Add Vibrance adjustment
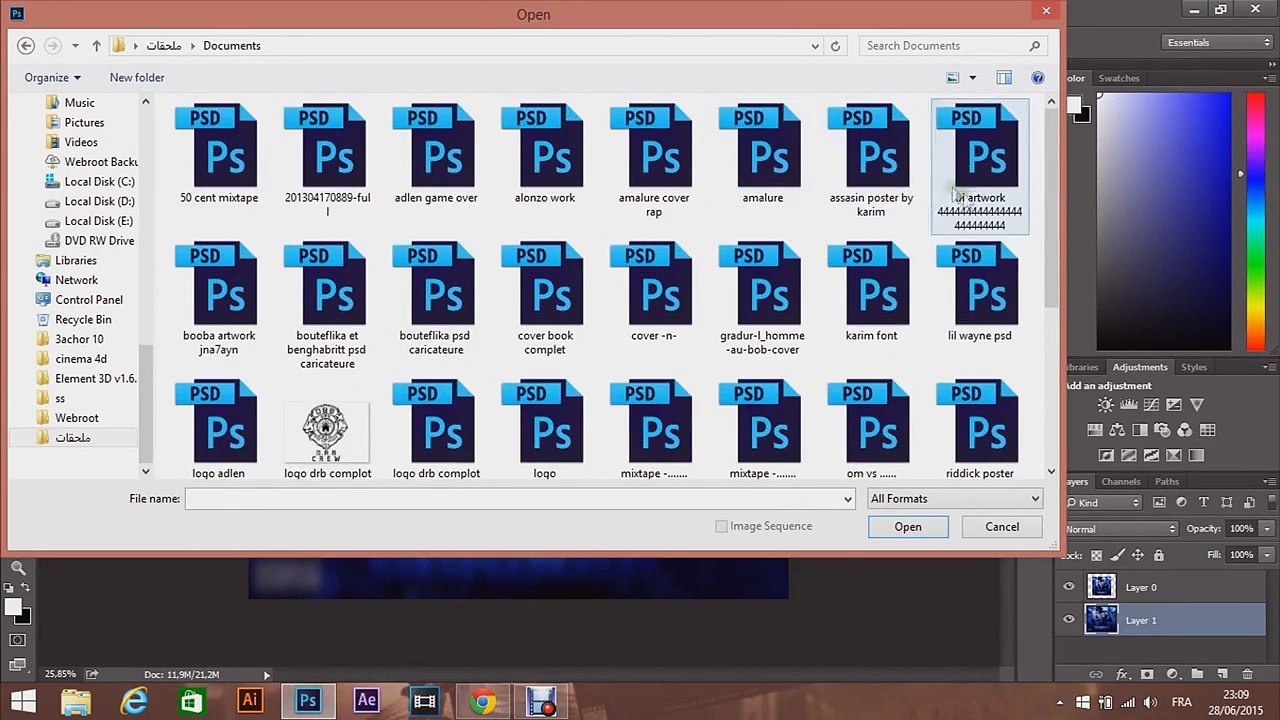Viewport: 1280px width, 720px height. pos(1197,405)
